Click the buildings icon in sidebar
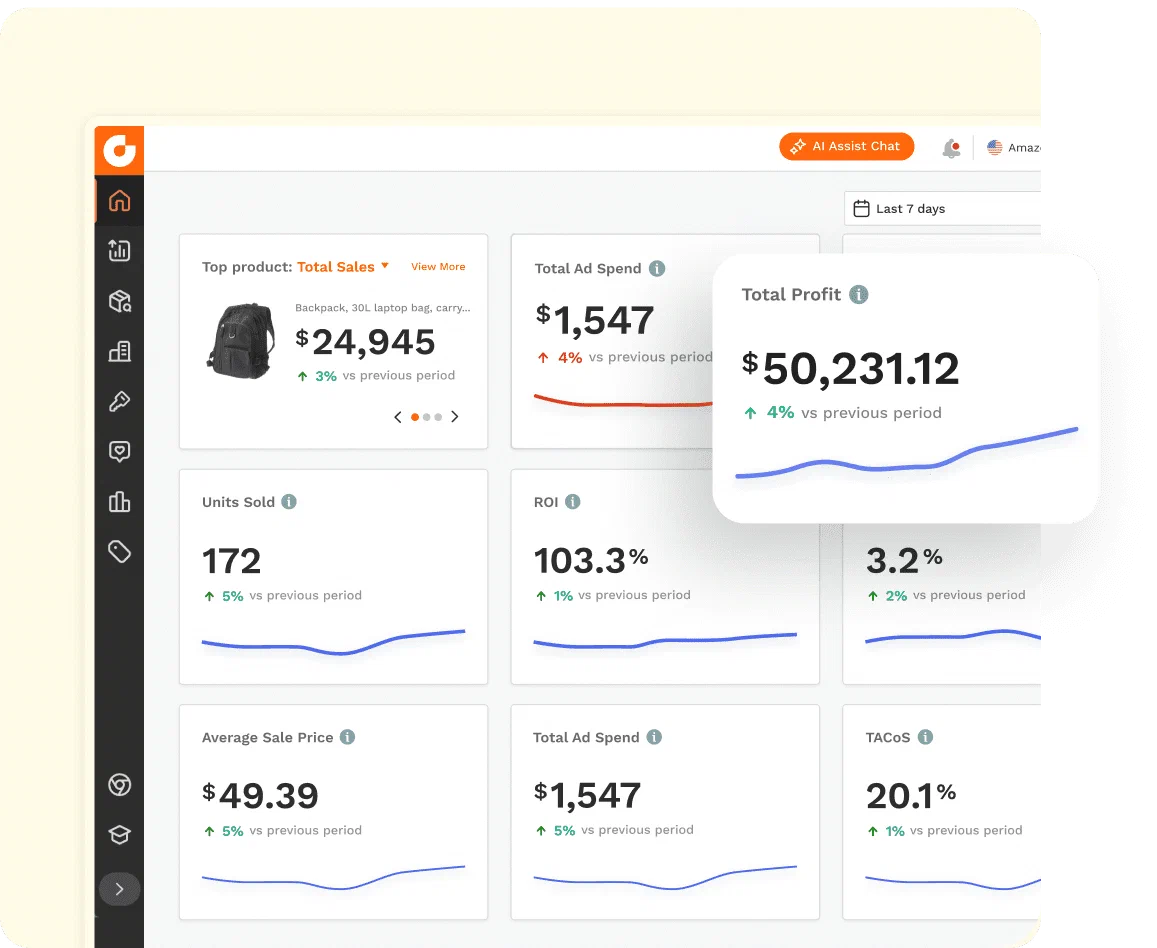1157x948 pixels. tap(120, 351)
